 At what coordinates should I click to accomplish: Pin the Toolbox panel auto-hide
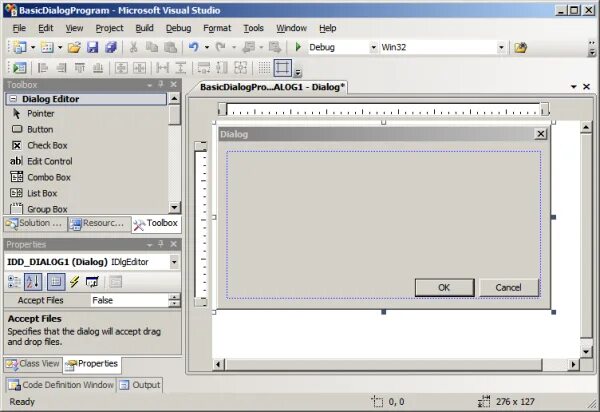(x=161, y=84)
